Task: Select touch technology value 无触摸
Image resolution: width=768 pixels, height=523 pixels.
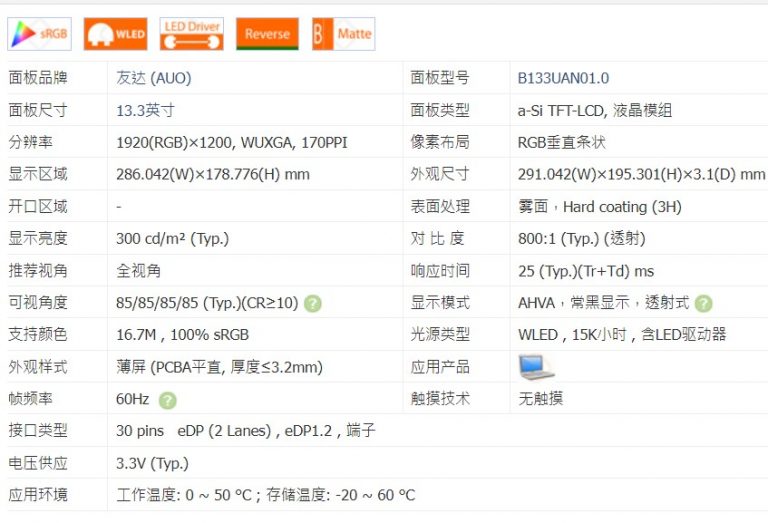Action: [541, 399]
